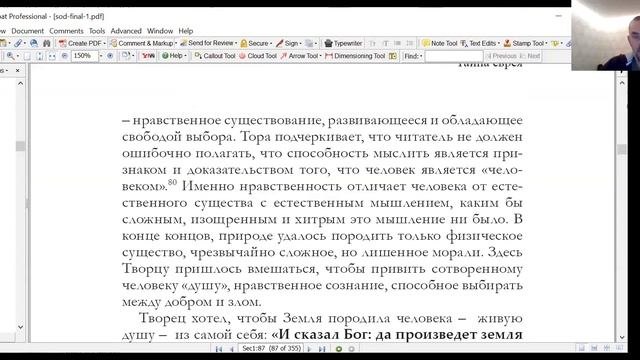Image resolution: width=640 pixels, height=360 pixels.
Task: Click the binoculars search icon
Action: pyautogui.click(x=47, y=43)
